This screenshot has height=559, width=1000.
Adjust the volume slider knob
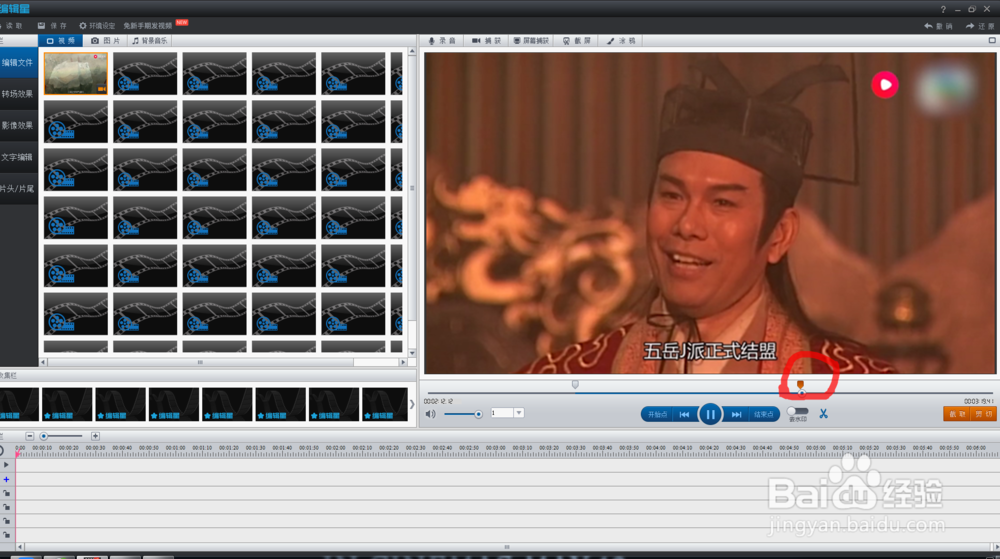coord(478,414)
